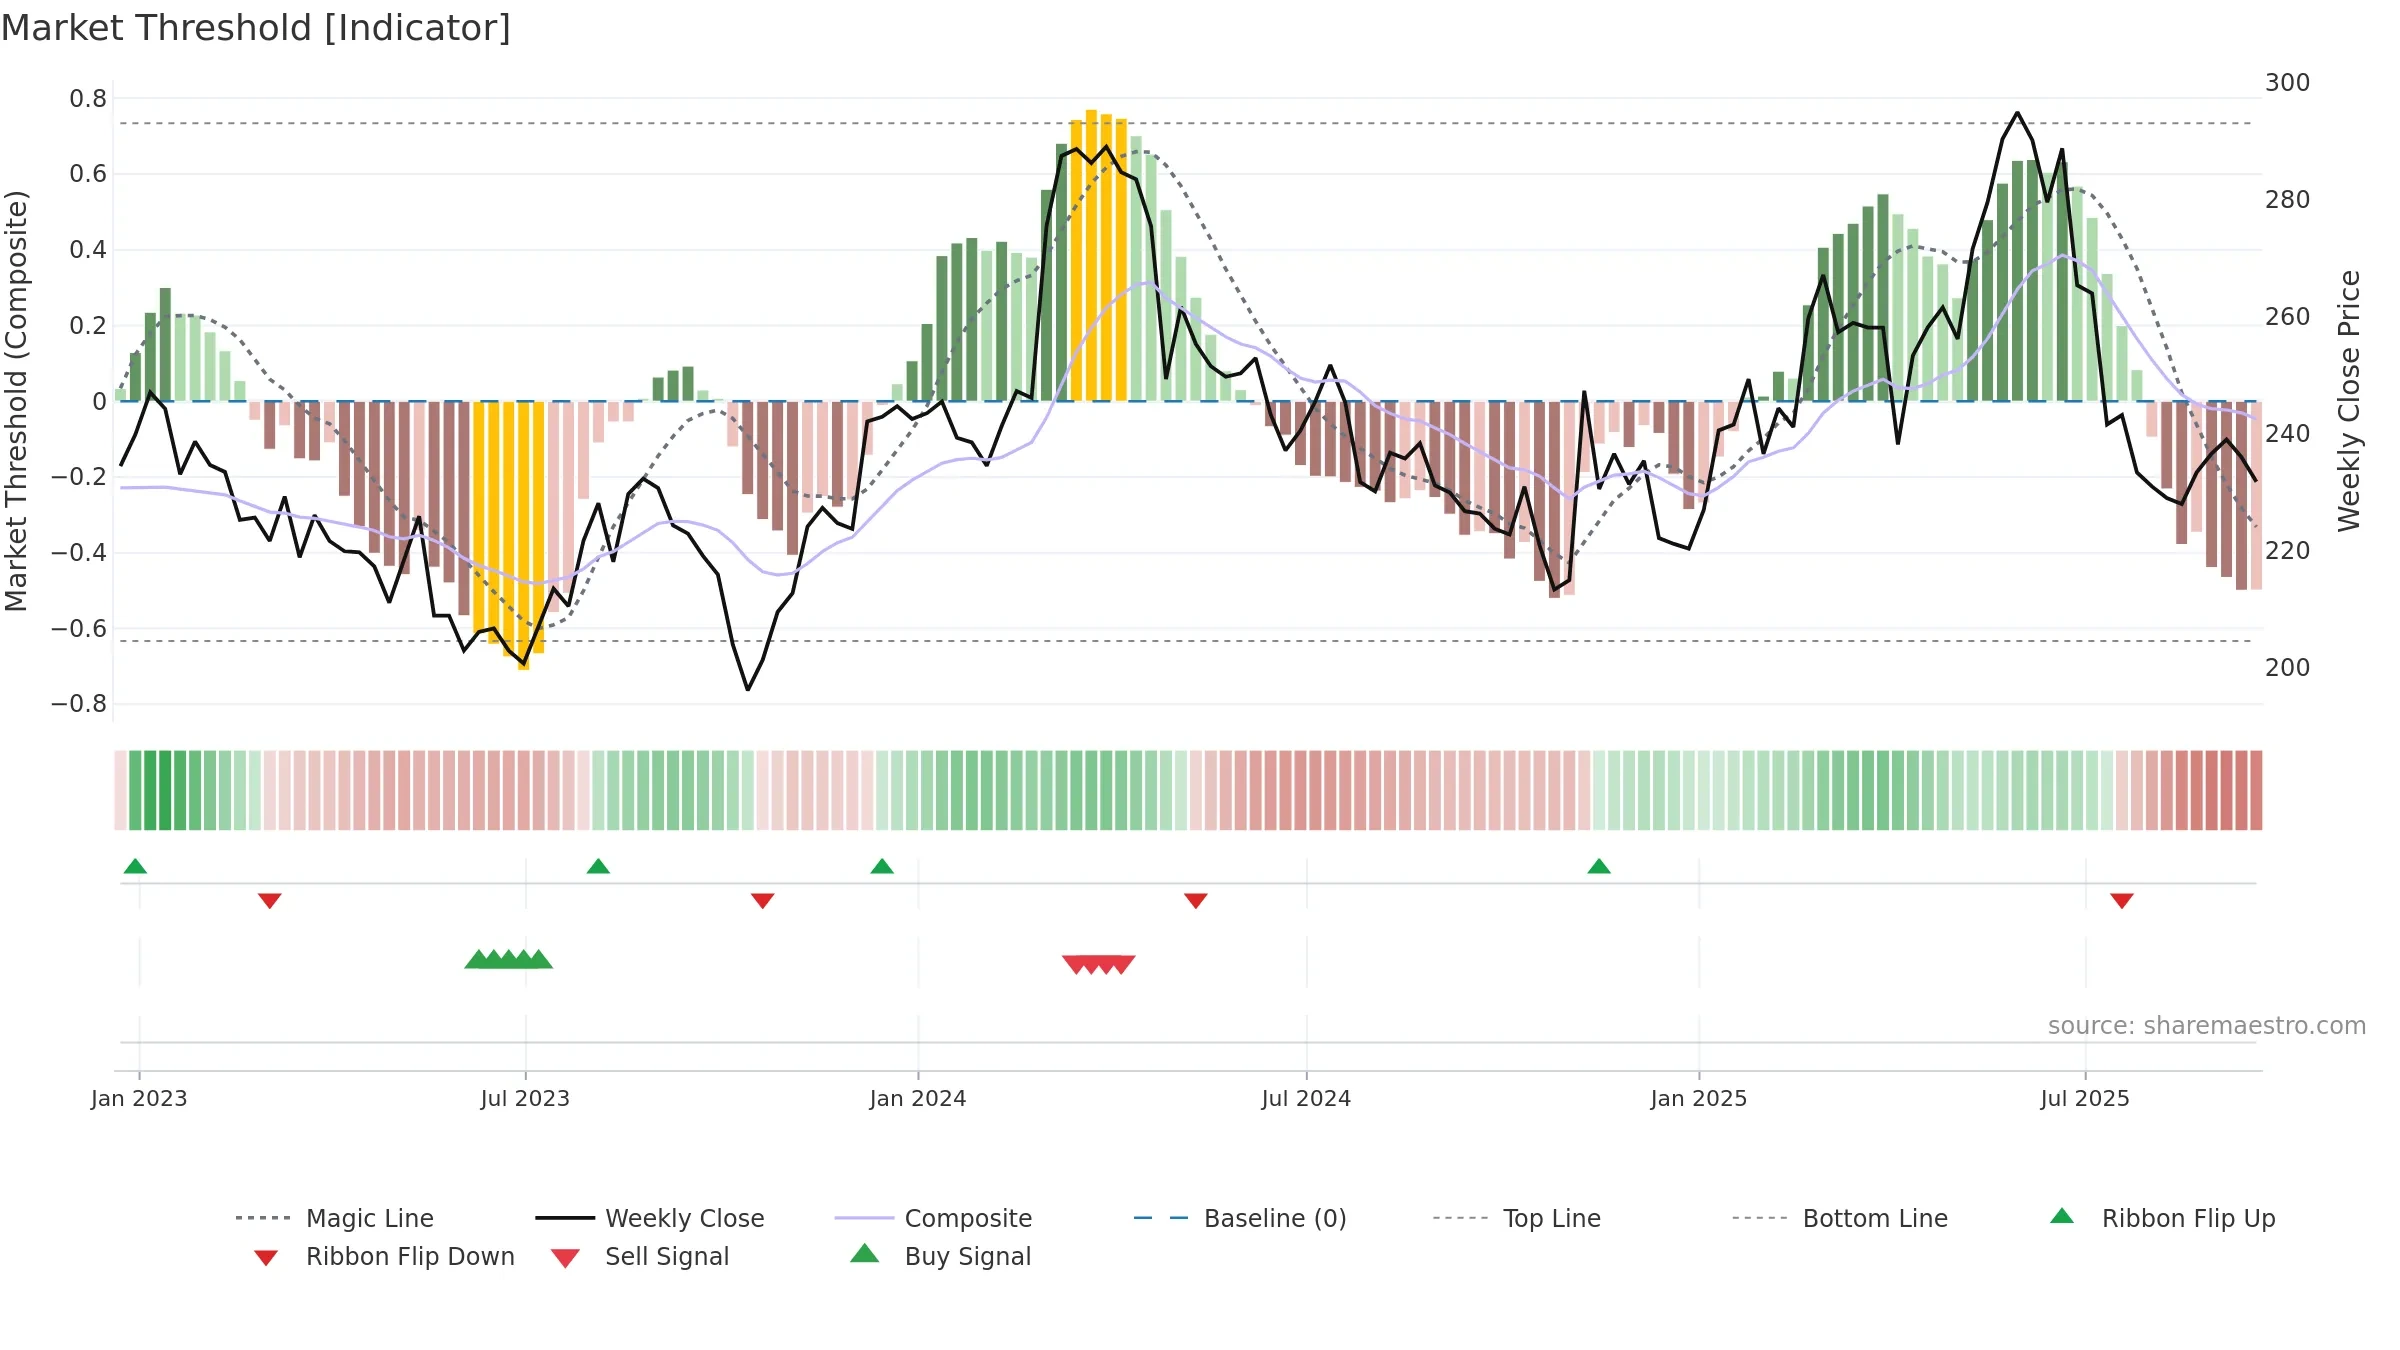Viewport: 2400px width, 1350px height.
Task: Click the −0.6 tick on the left axis
Action: click(79, 629)
